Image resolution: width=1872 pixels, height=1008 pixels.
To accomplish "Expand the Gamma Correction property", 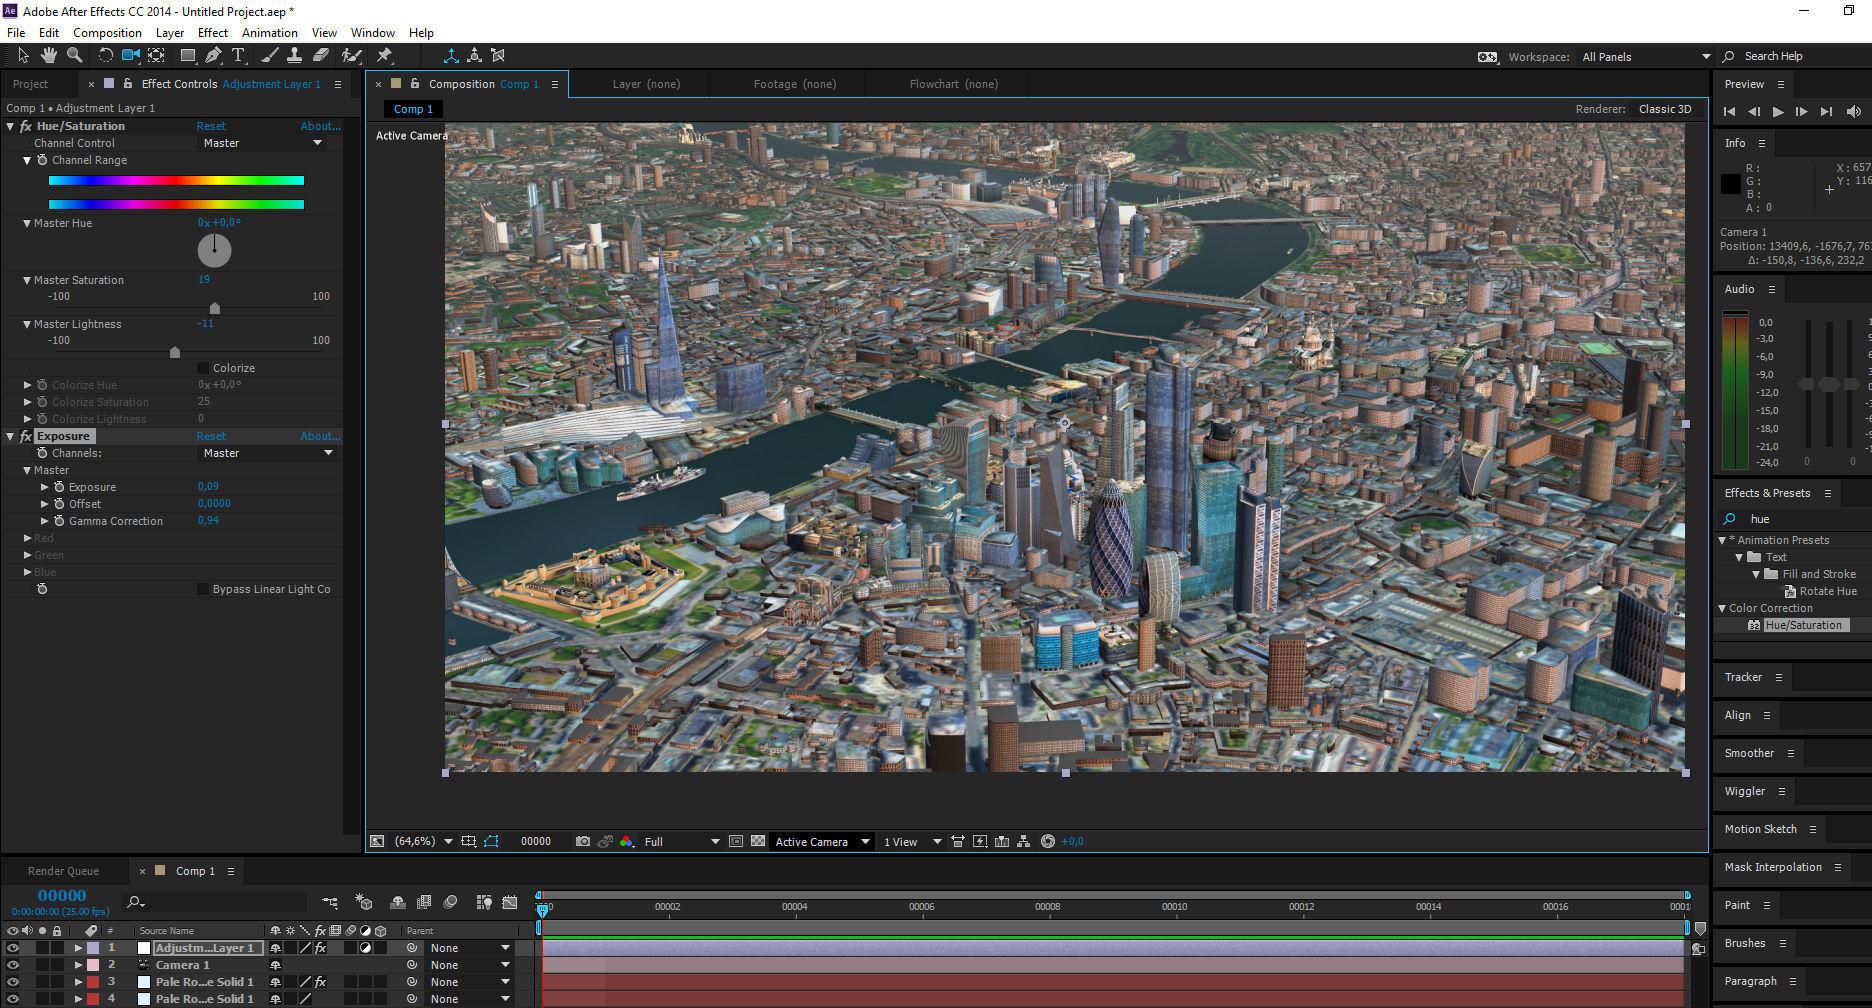I will [45, 521].
